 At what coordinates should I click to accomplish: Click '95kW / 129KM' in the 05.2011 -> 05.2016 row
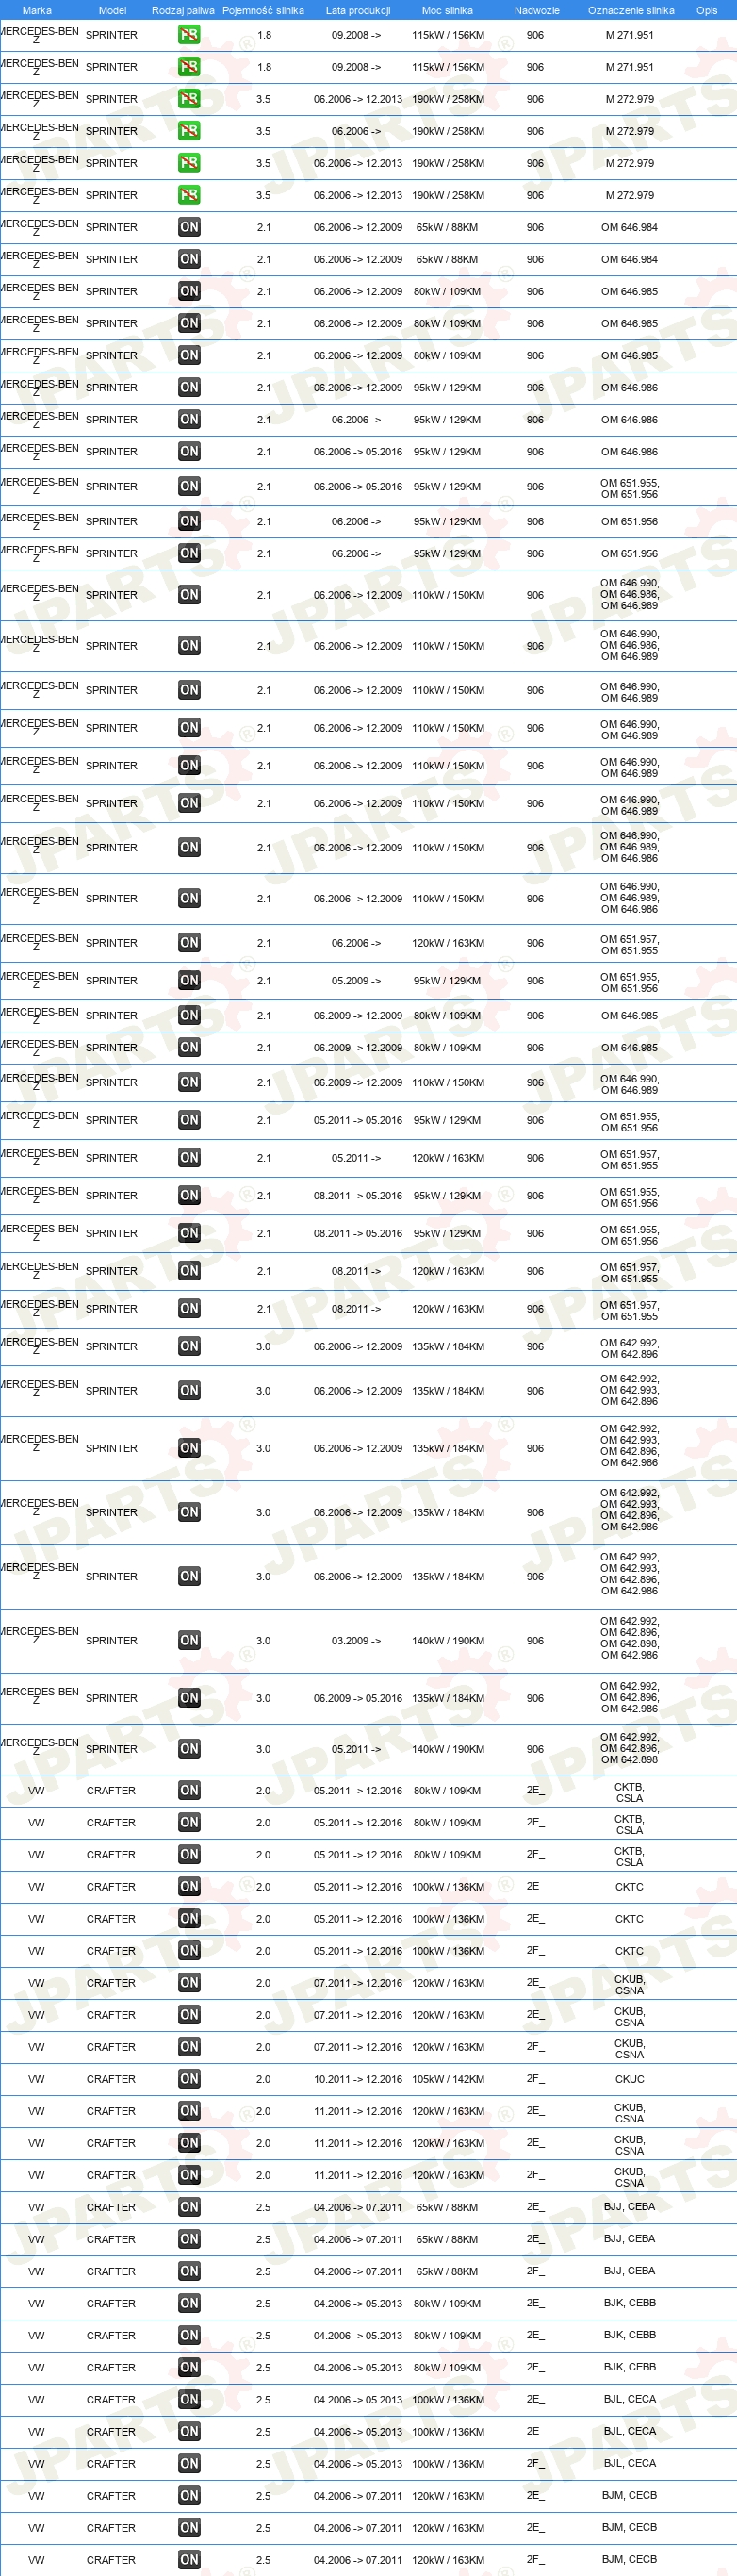[x=447, y=1121]
